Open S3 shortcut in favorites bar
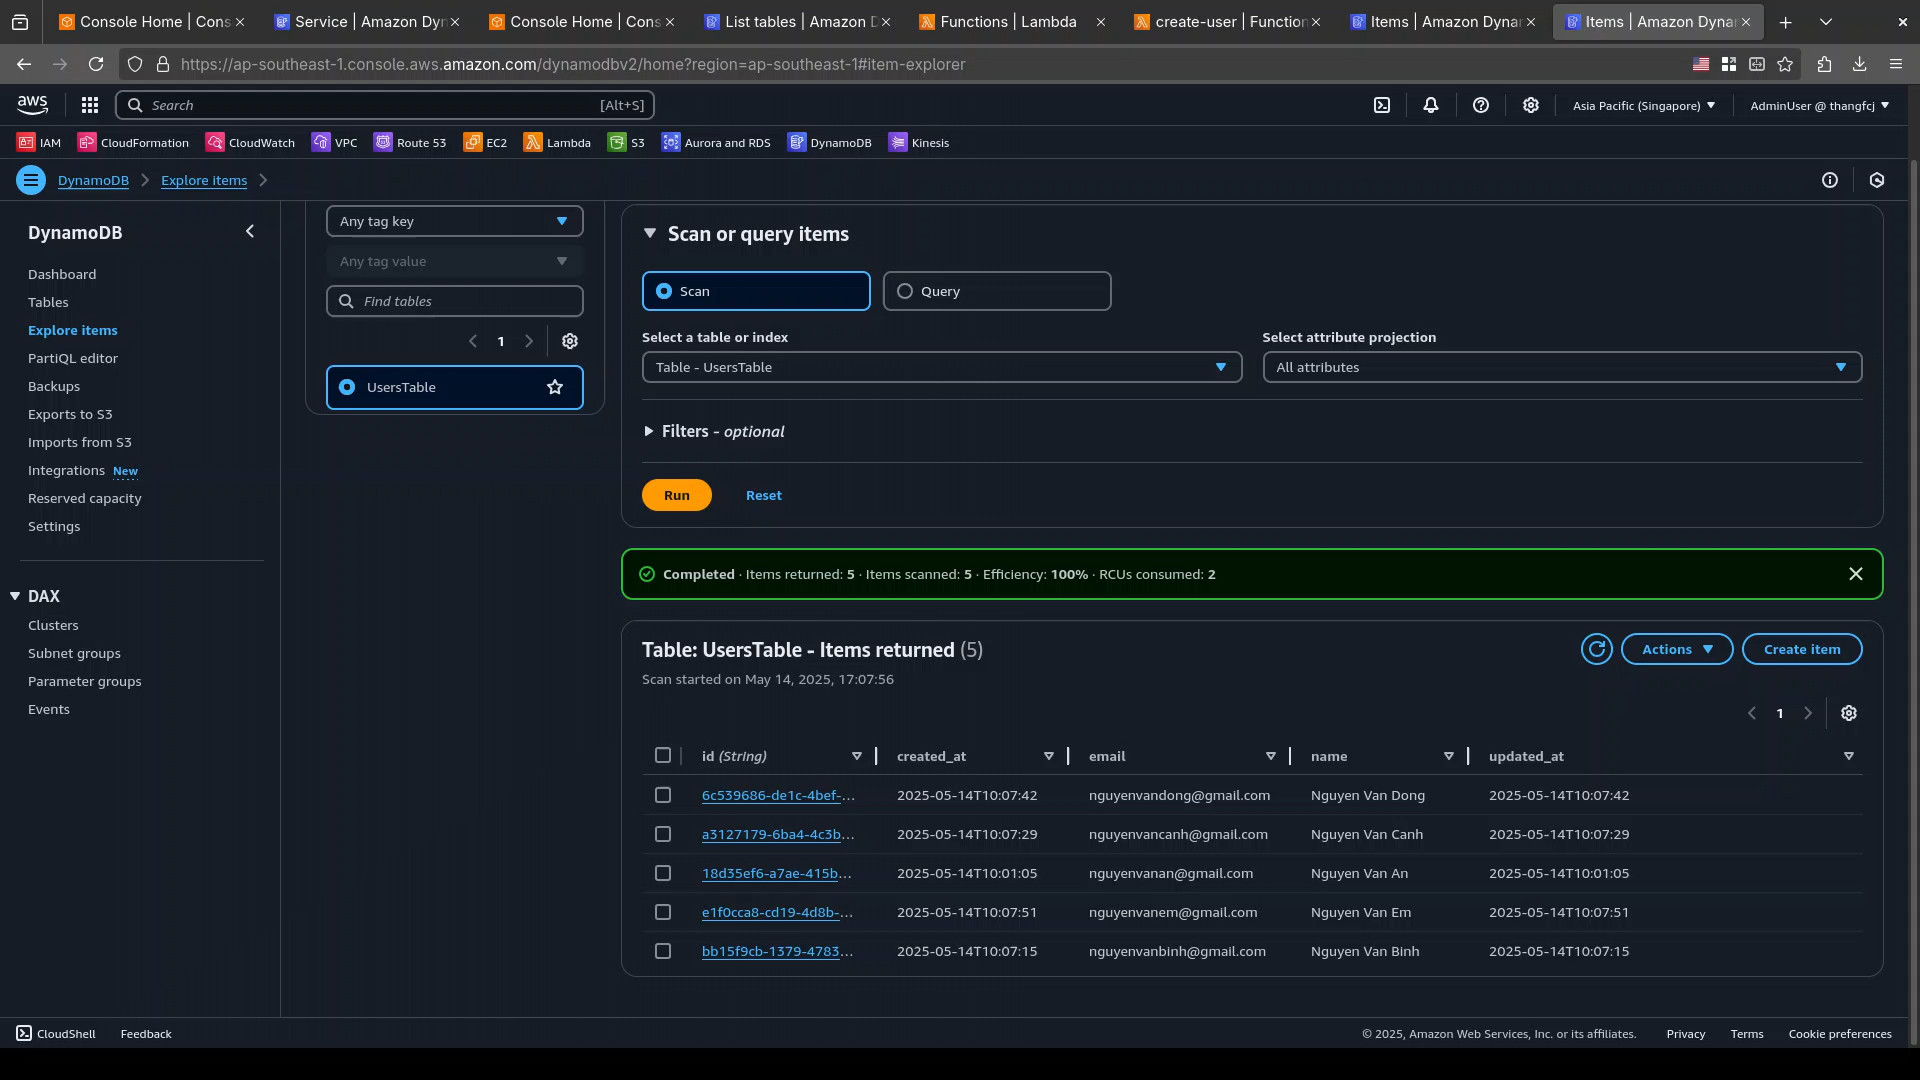The height and width of the screenshot is (1080, 1920). point(627,143)
